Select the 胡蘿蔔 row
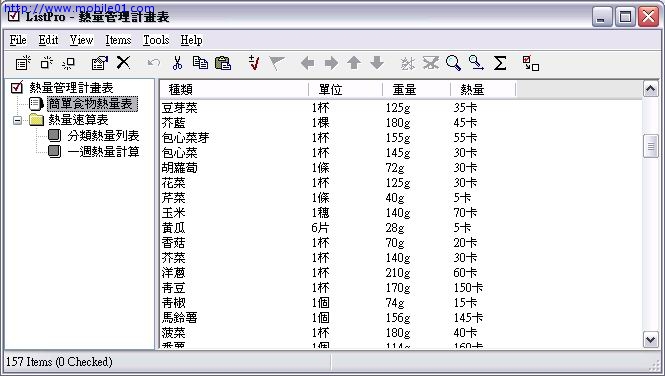665x376 pixels. (401, 168)
